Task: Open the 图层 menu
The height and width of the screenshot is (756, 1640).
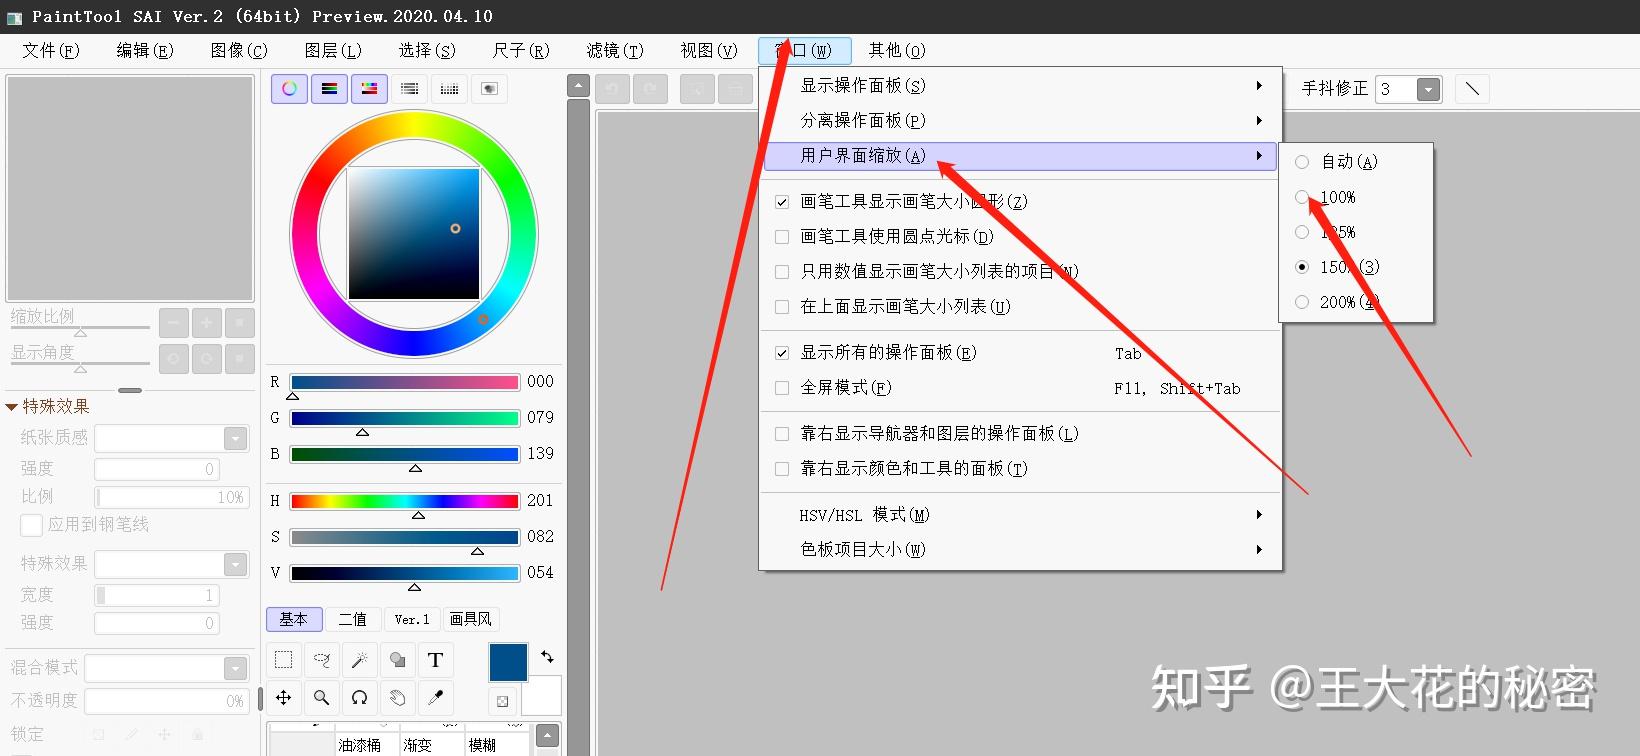Action: pyautogui.click(x=333, y=50)
